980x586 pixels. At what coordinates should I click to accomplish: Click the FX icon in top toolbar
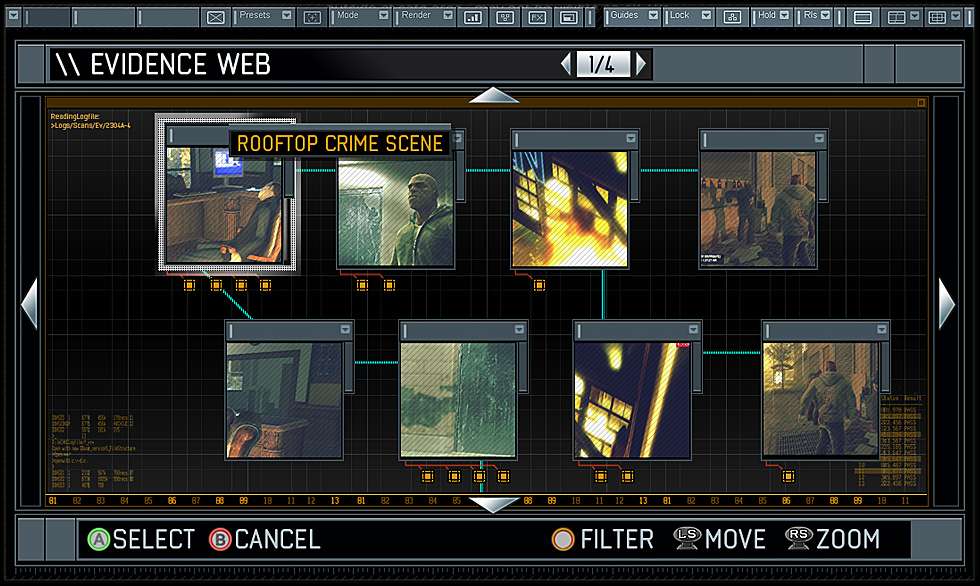point(537,17)
